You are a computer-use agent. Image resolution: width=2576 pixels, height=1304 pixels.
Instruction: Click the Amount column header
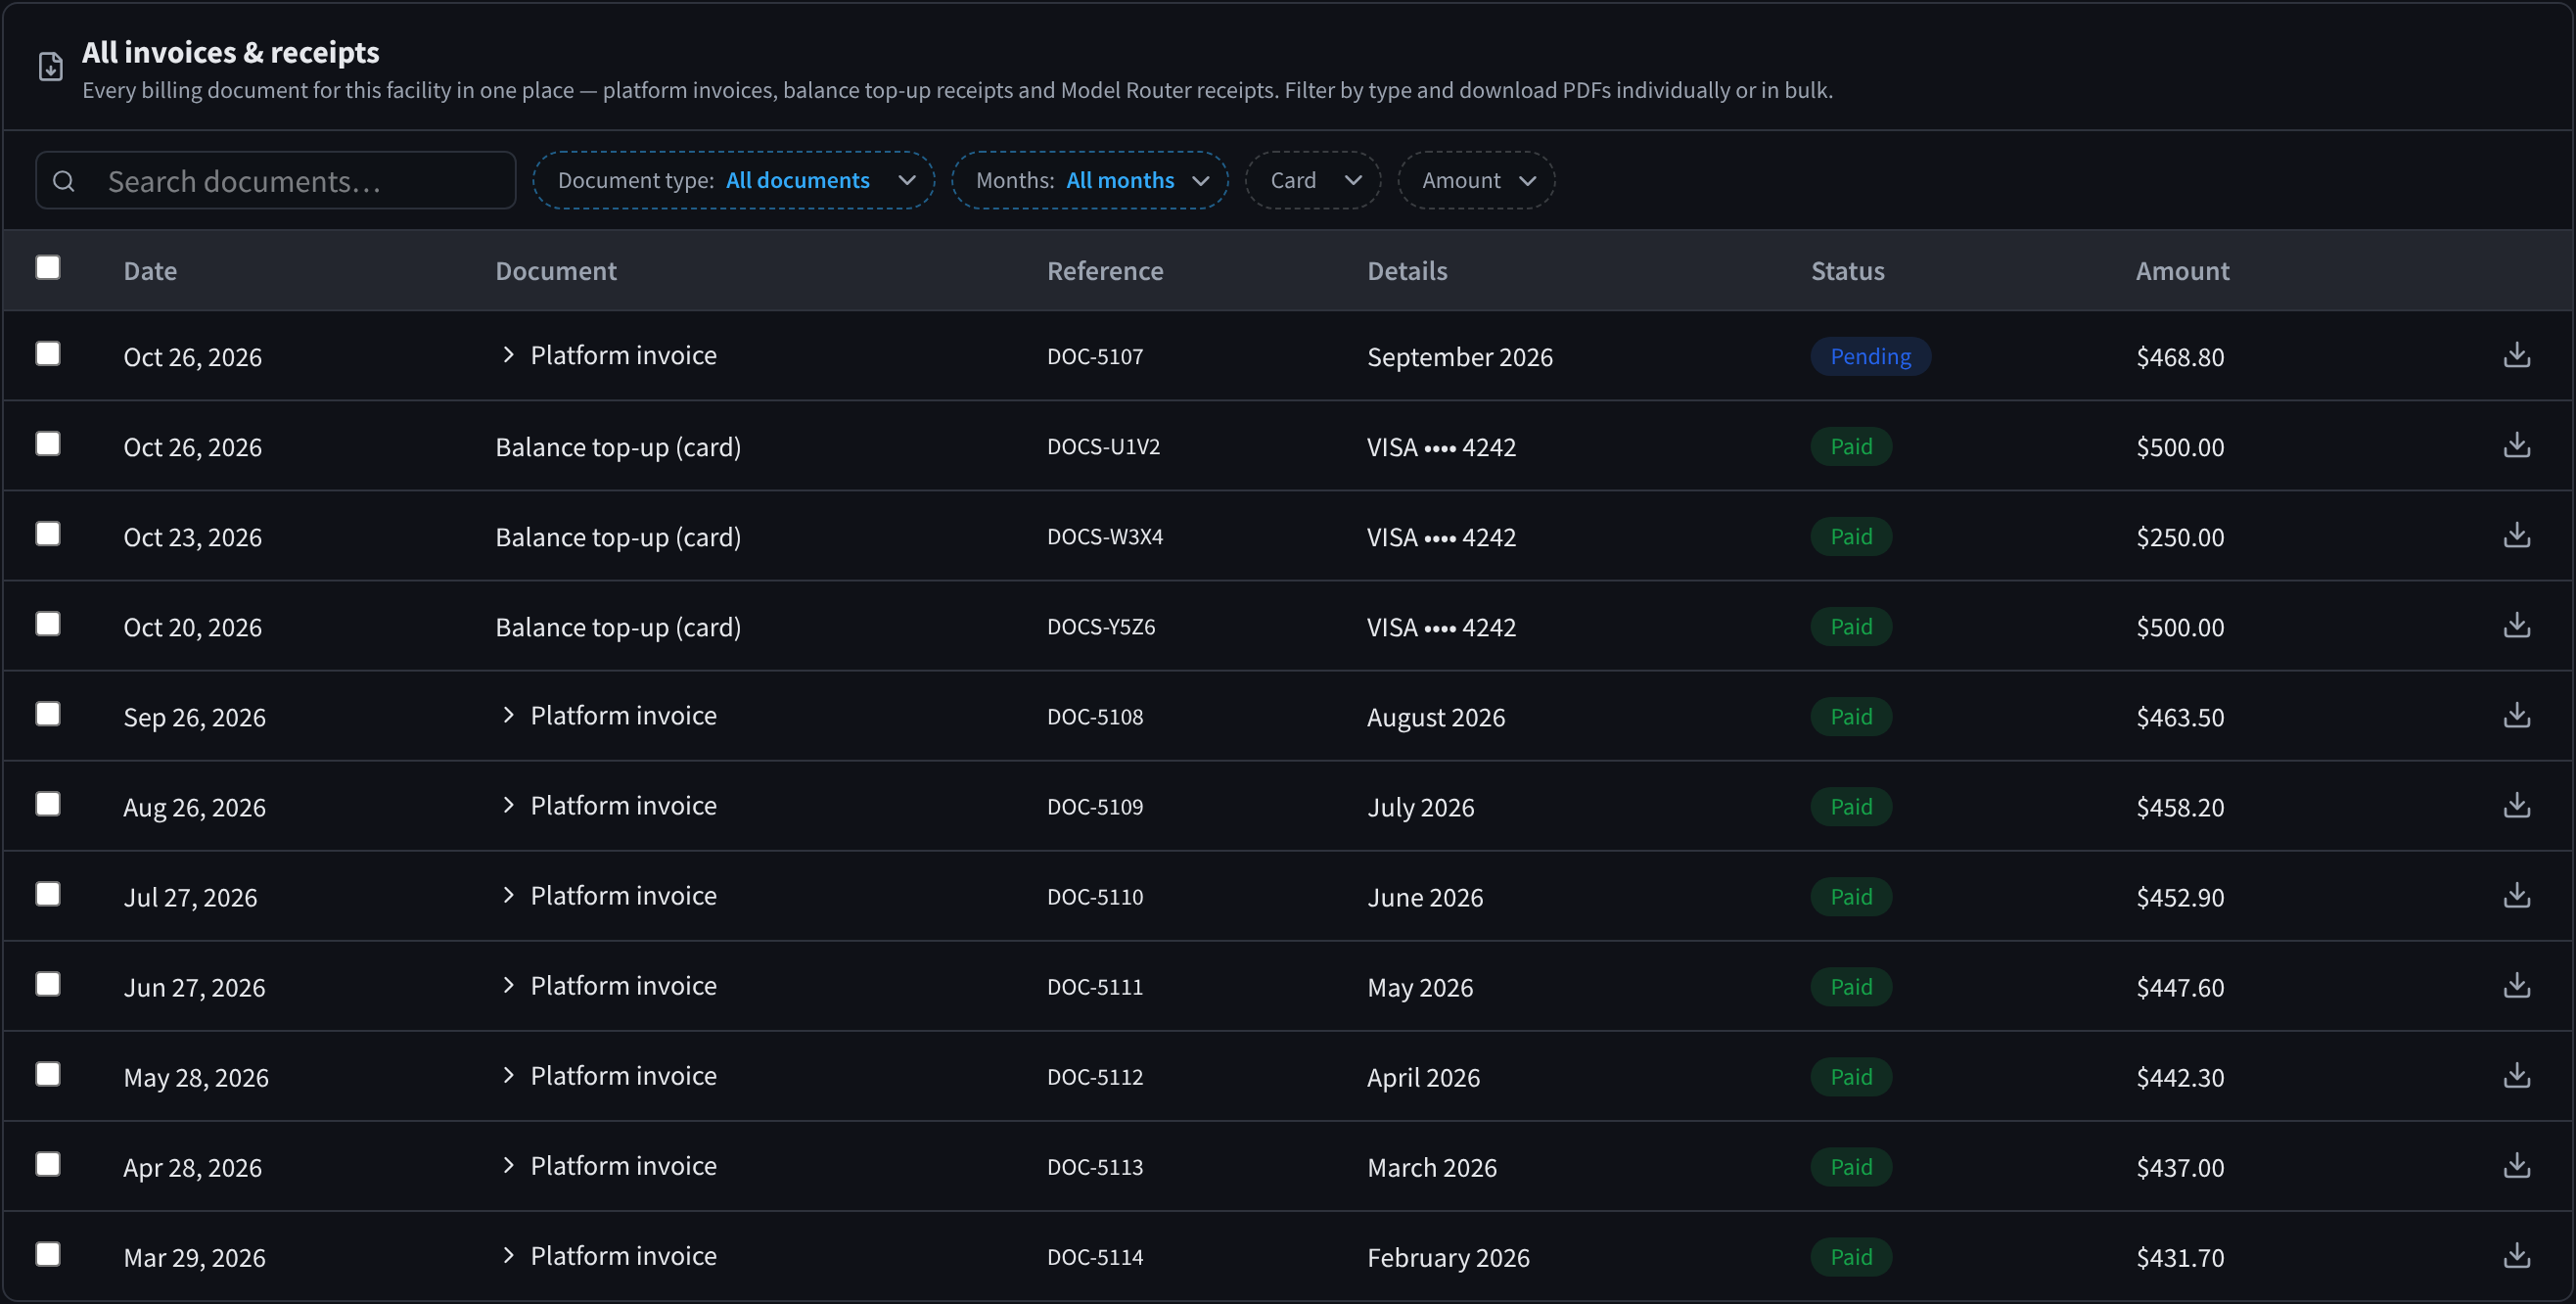(2182, 271)
